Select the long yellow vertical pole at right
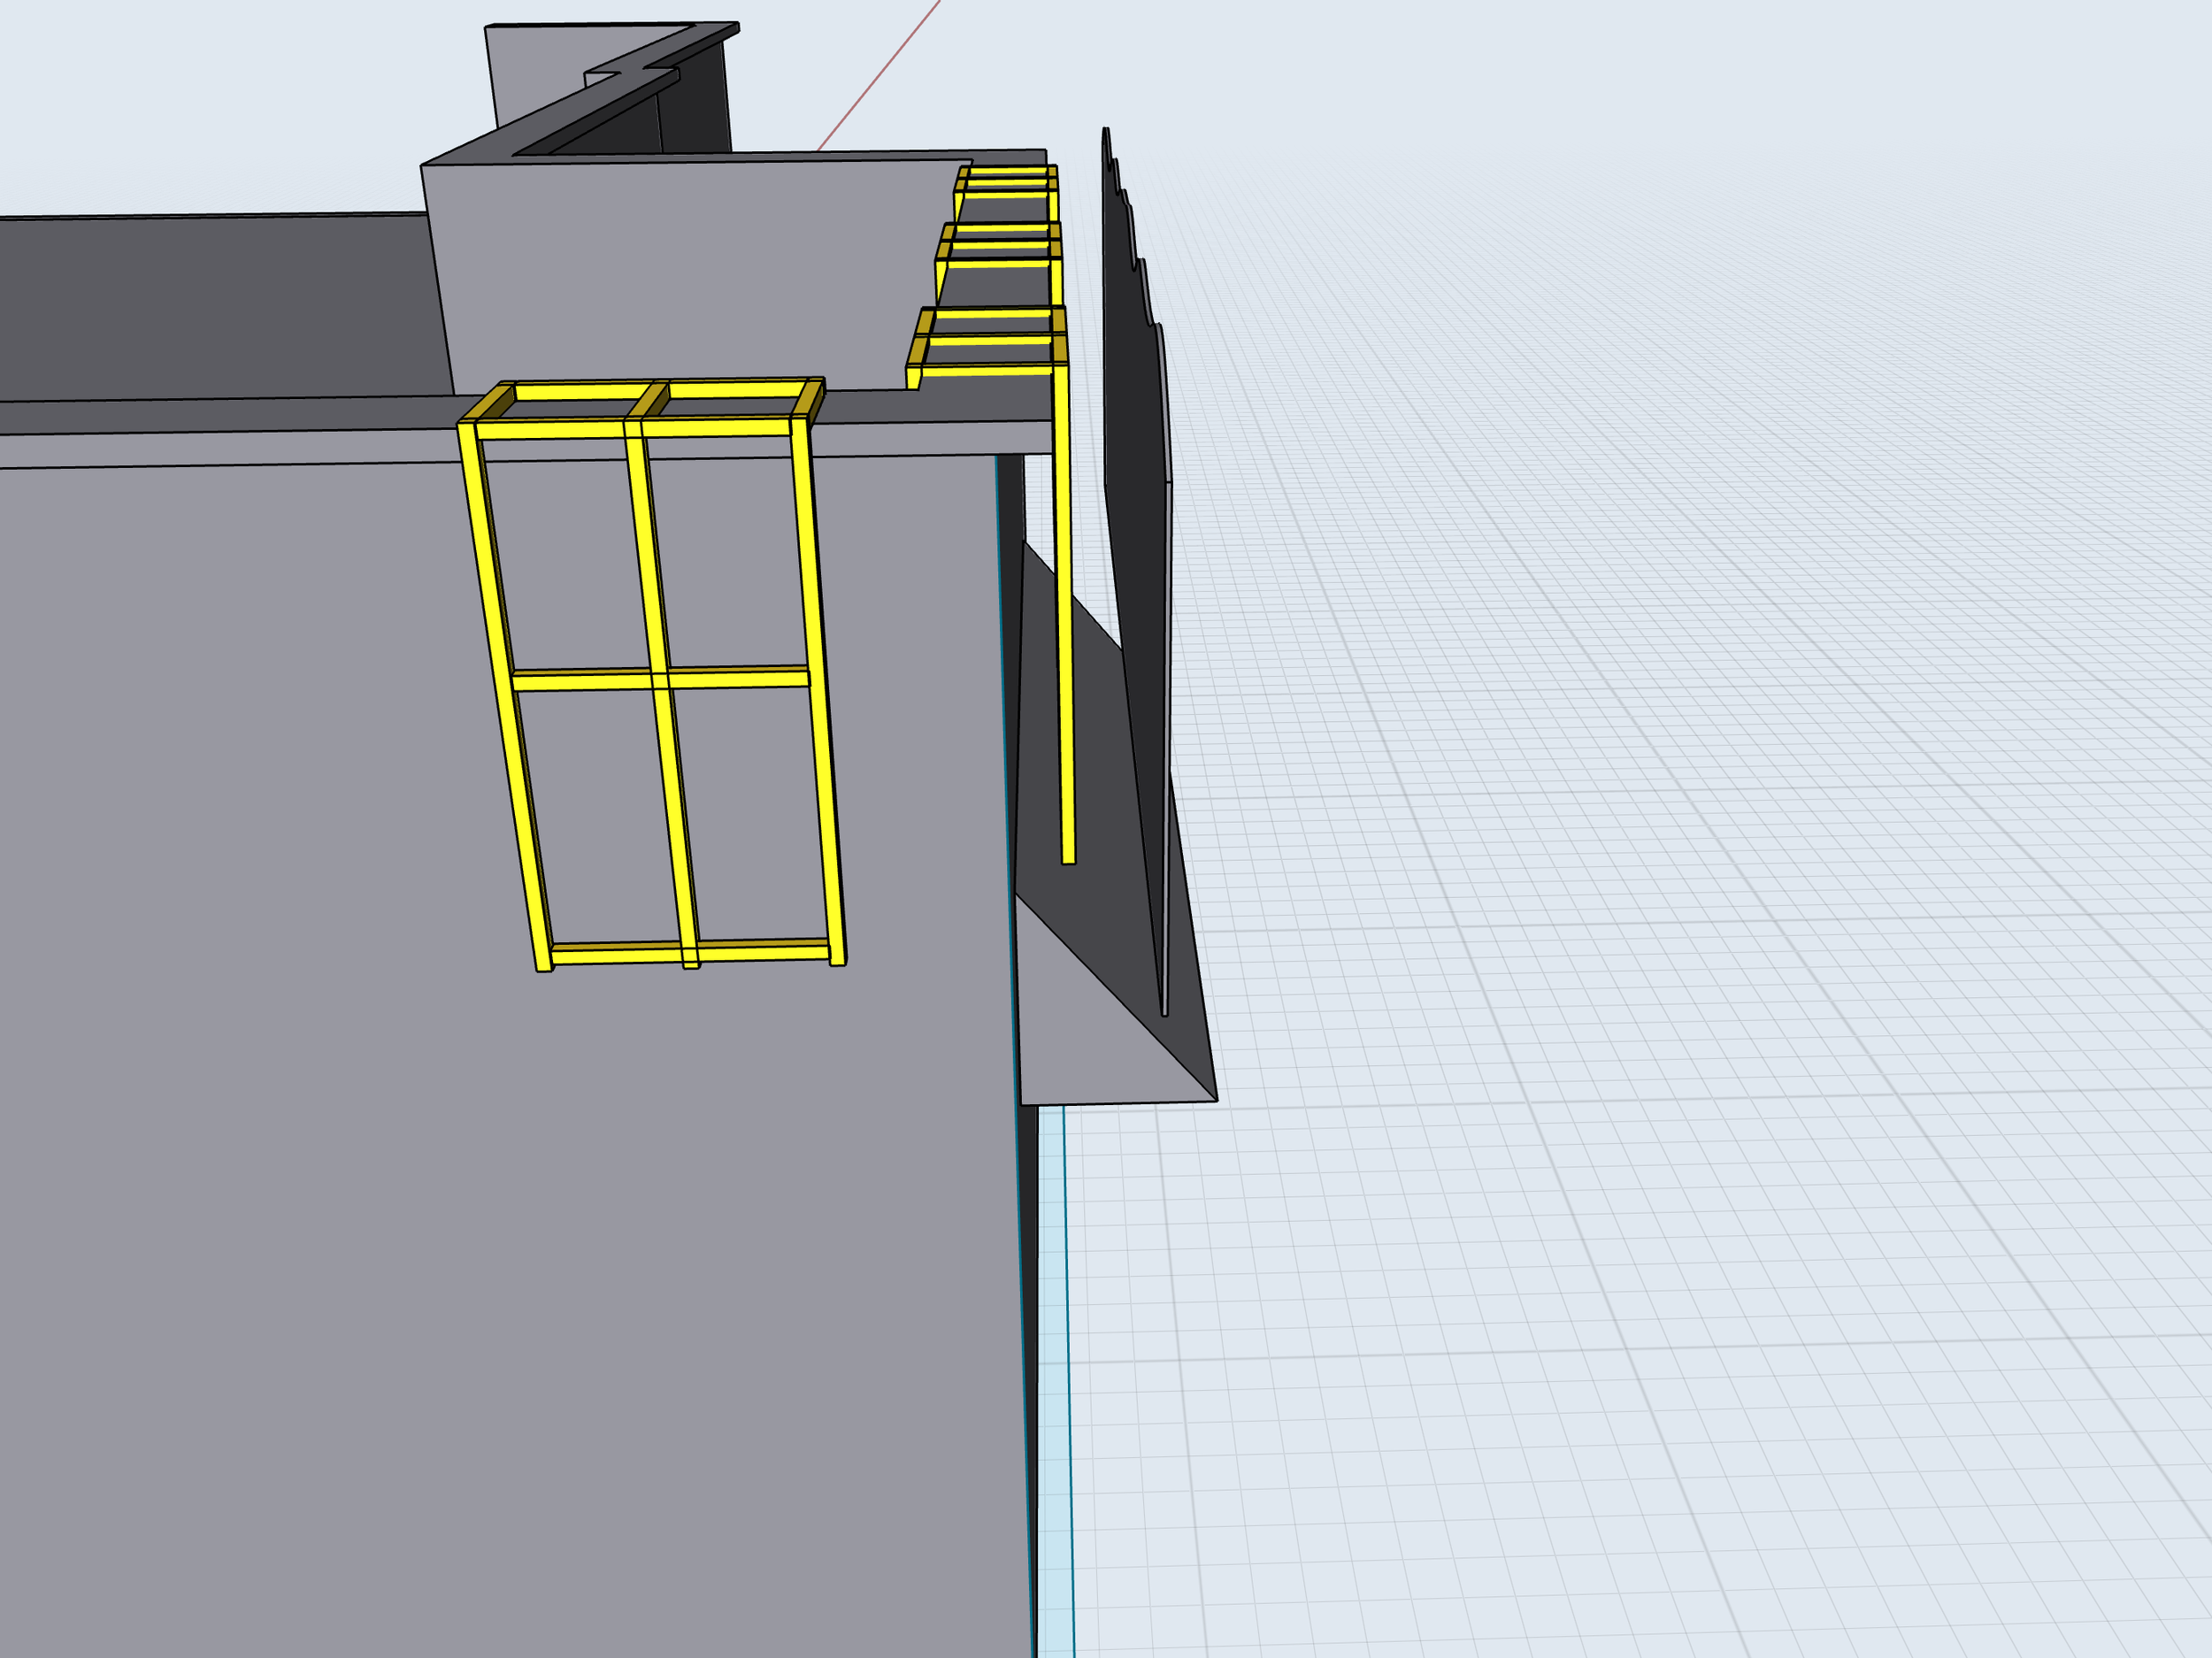Screen dimensions: 2212x1658 [1064, 640]
